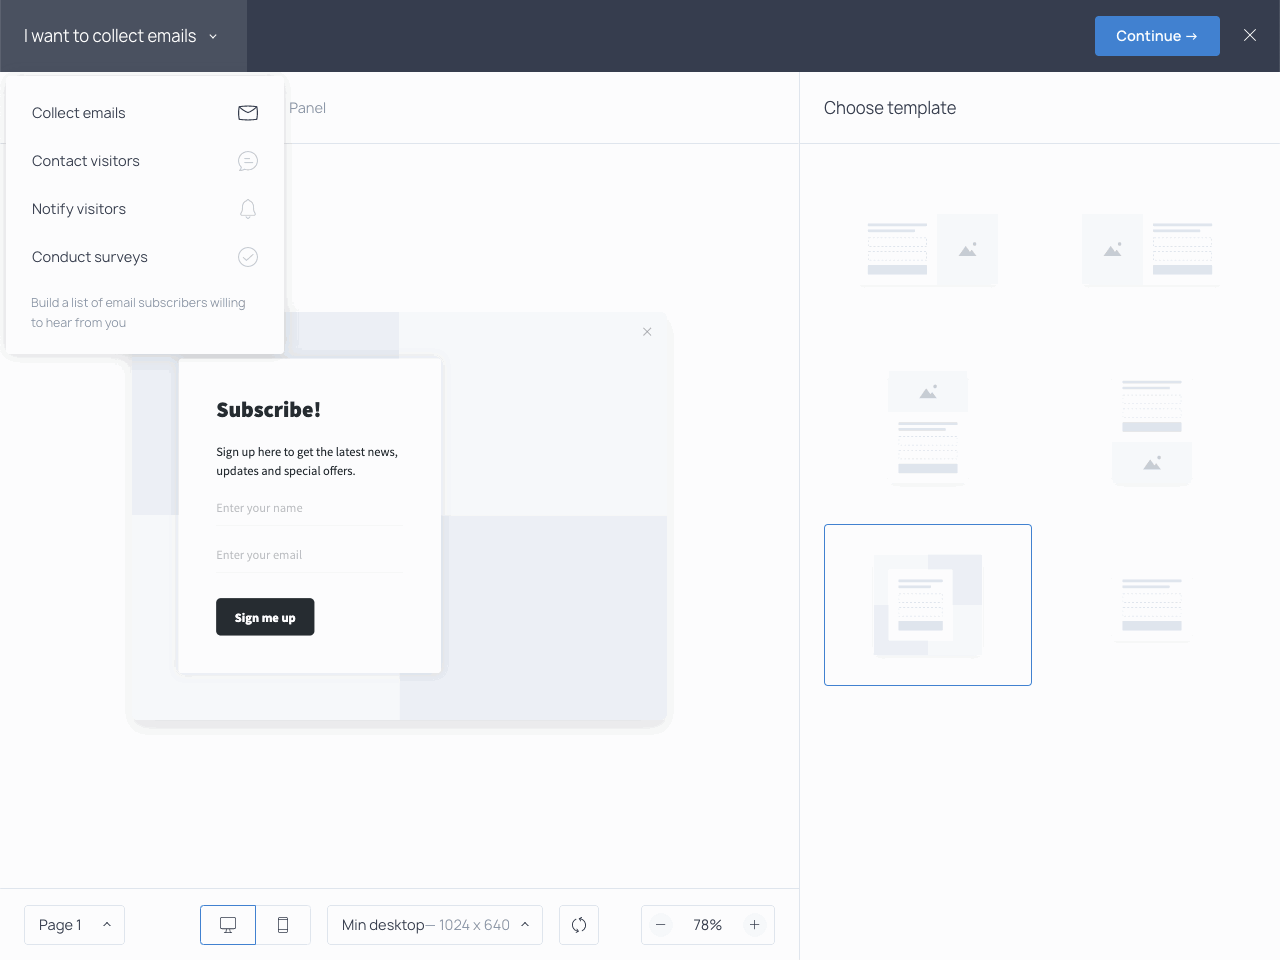1280x960 pixels.
Task: Switch preview back to desktop view
Action: coord(227,925)
